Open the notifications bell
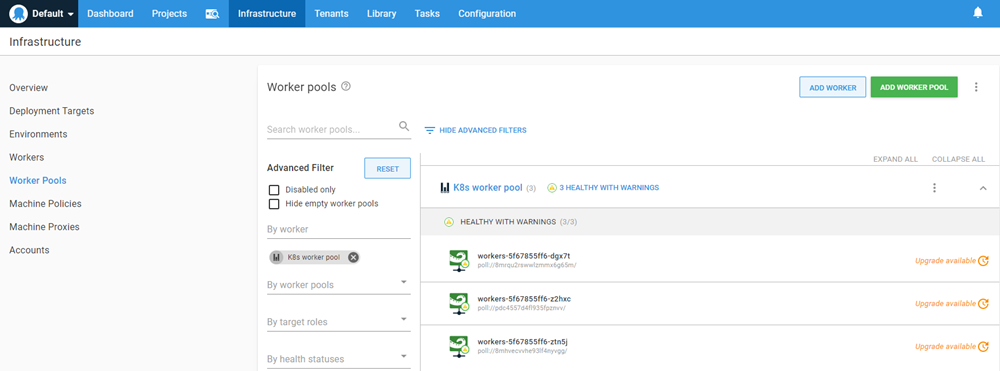Screen dimensions: 1000x371 (978, 13)
